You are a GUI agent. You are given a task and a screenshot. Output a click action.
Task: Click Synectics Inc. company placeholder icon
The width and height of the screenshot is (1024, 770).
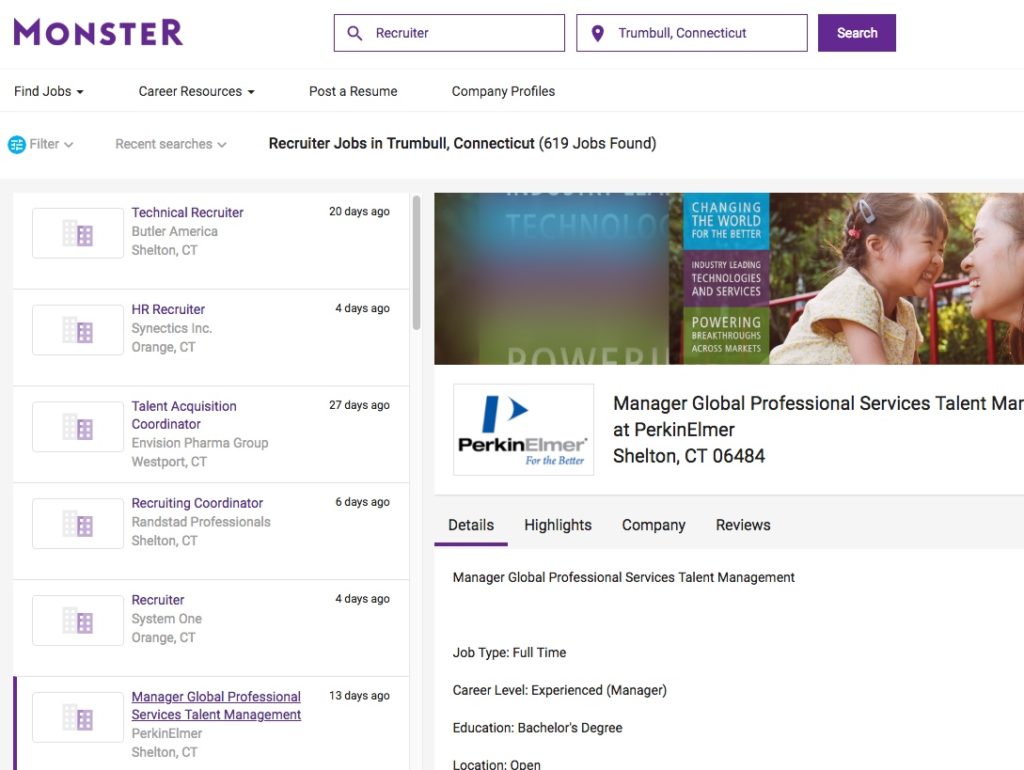tap(78, 330)
